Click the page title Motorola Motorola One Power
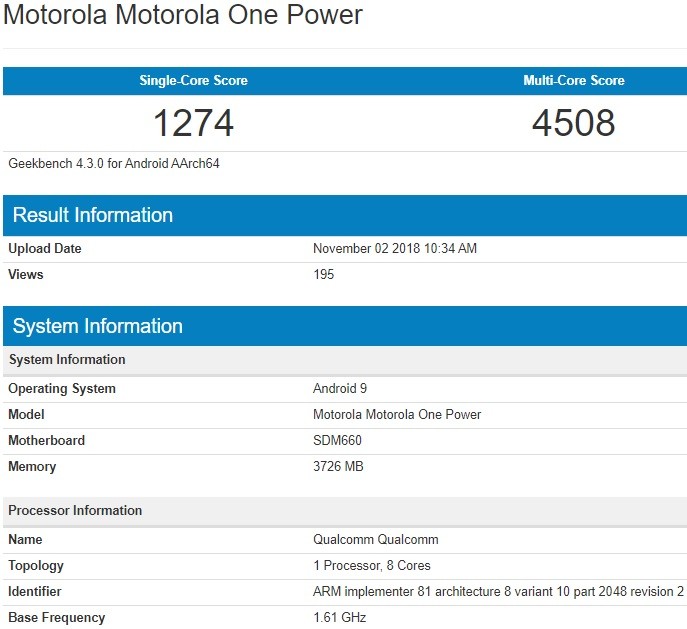The width and height of the screenshot is (687, 629). click(x=183, y=15)
